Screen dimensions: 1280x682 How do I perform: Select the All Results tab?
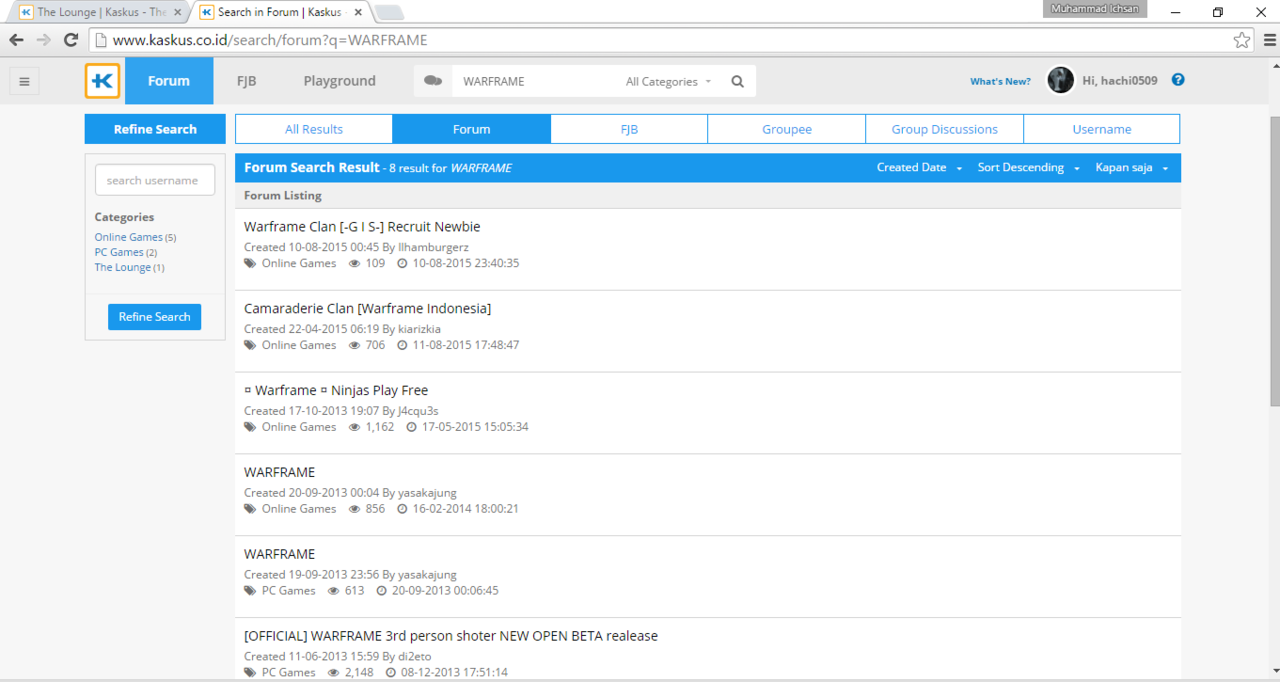pyautogui.click(x=314, y=129)
